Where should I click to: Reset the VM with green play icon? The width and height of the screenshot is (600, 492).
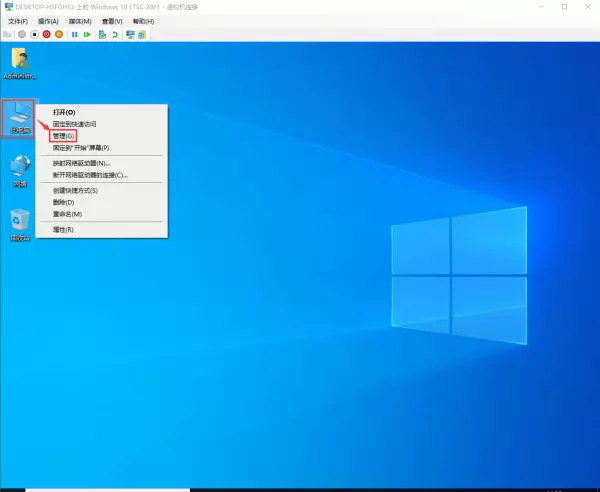(x=87, y=35)
